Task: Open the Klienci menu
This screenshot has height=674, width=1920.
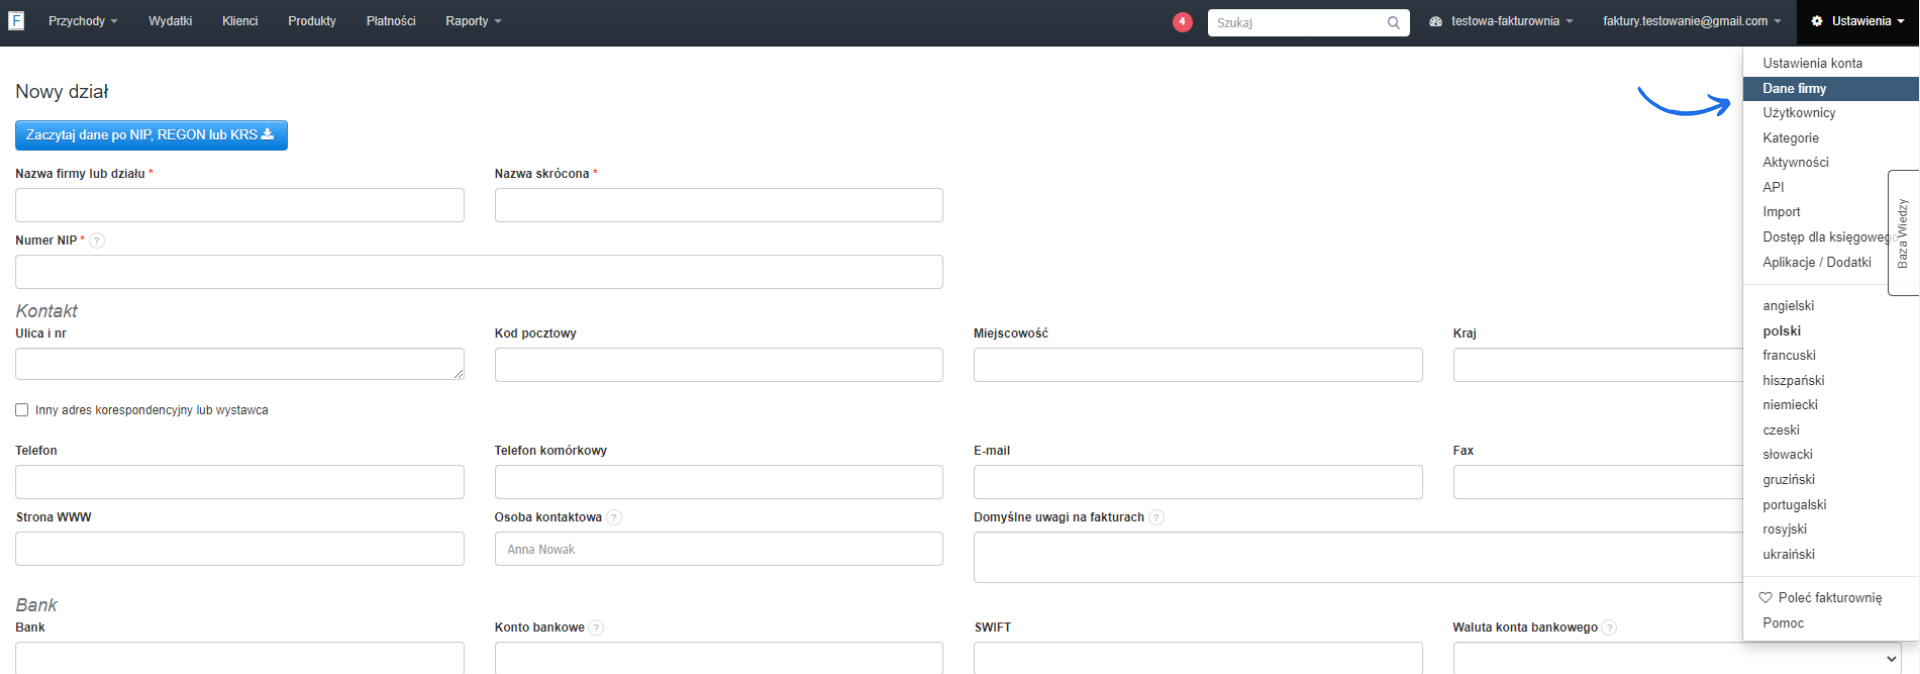Action: pos(240,21)
